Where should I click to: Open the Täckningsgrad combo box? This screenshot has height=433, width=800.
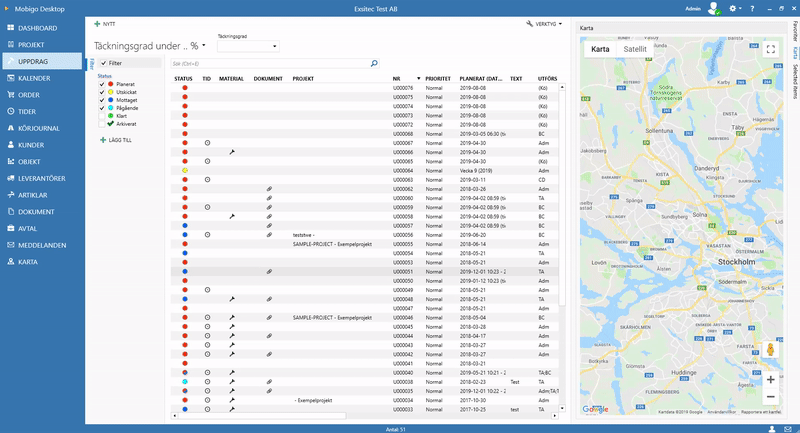point(248,46)
